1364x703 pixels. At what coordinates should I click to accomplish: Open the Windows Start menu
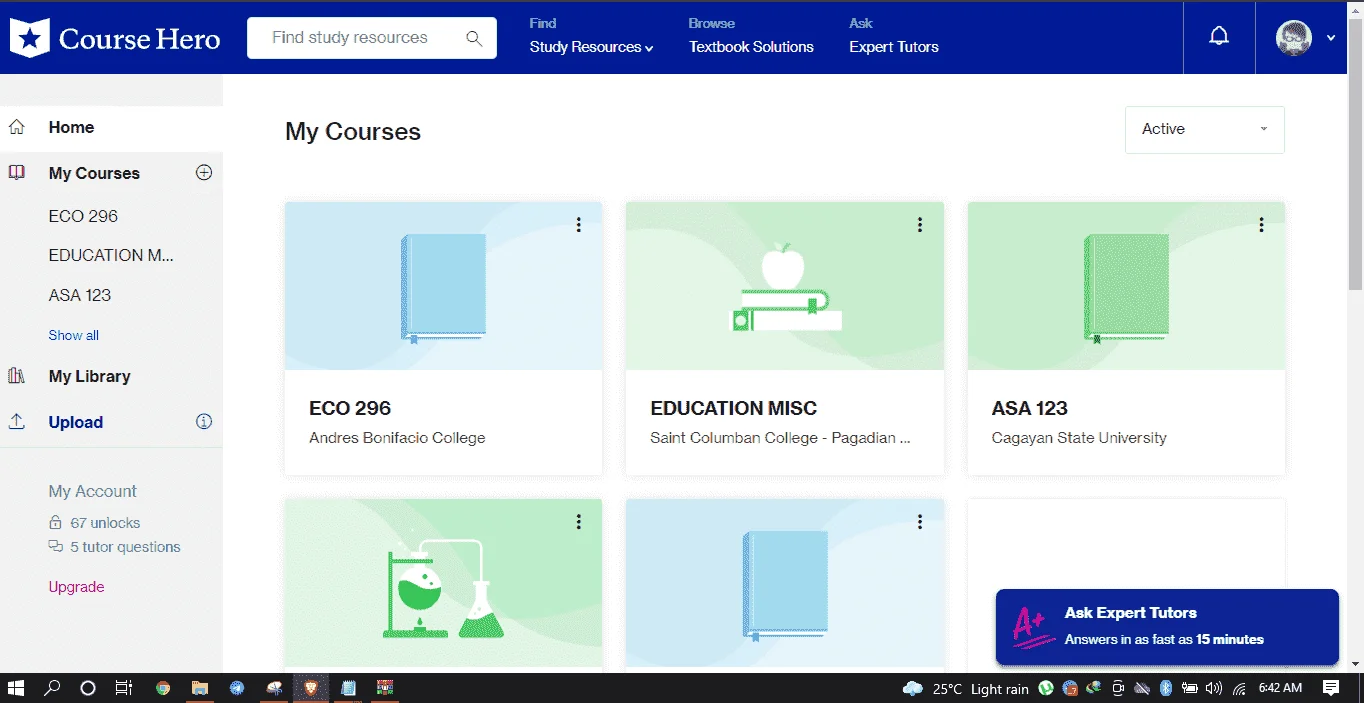(16, 688)
